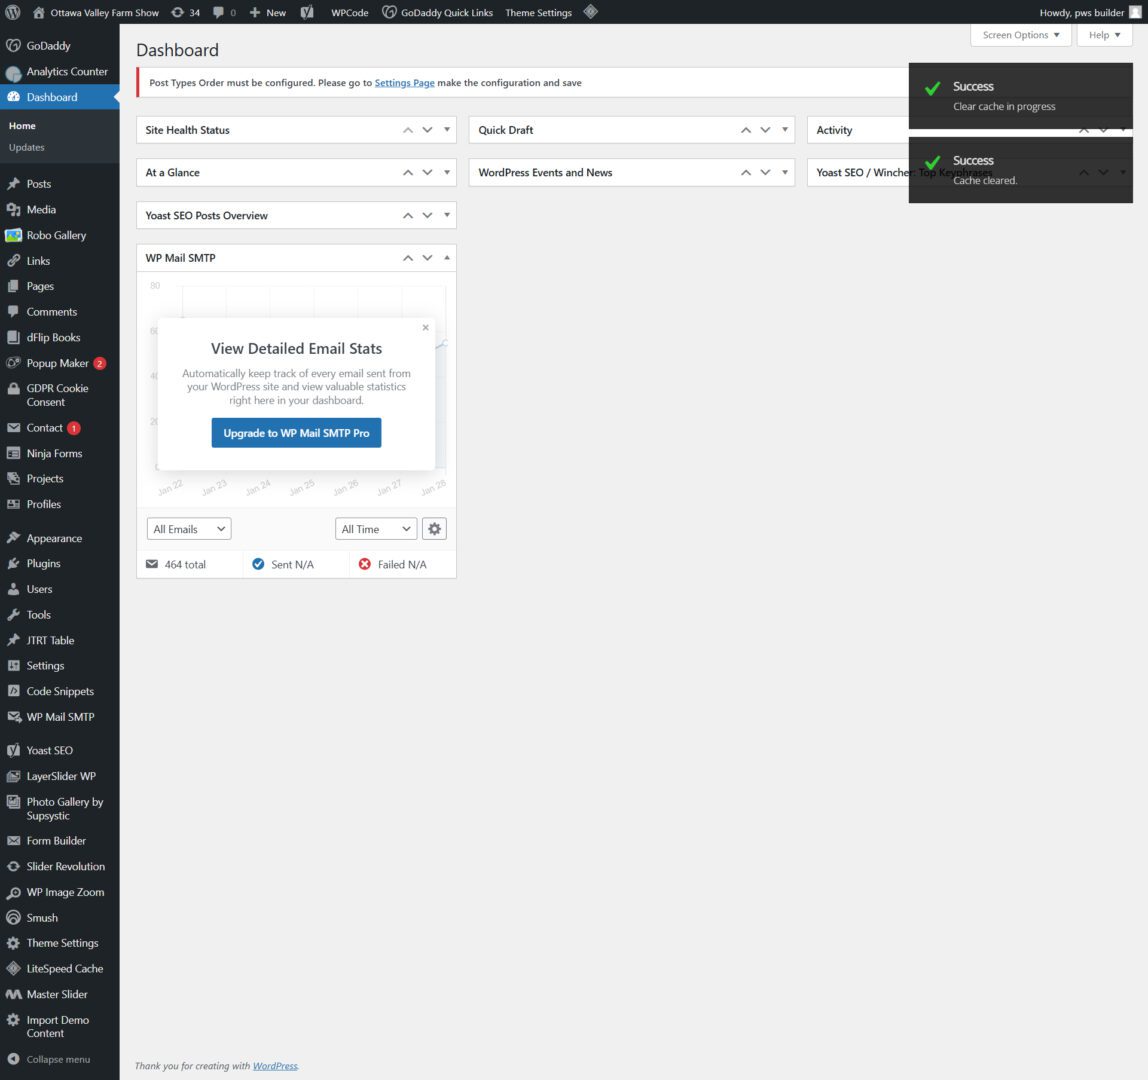The height and width of the screenshot is (1080, 1148).
Task: Move Quick Draft widget up
Action: pos(746,130)
